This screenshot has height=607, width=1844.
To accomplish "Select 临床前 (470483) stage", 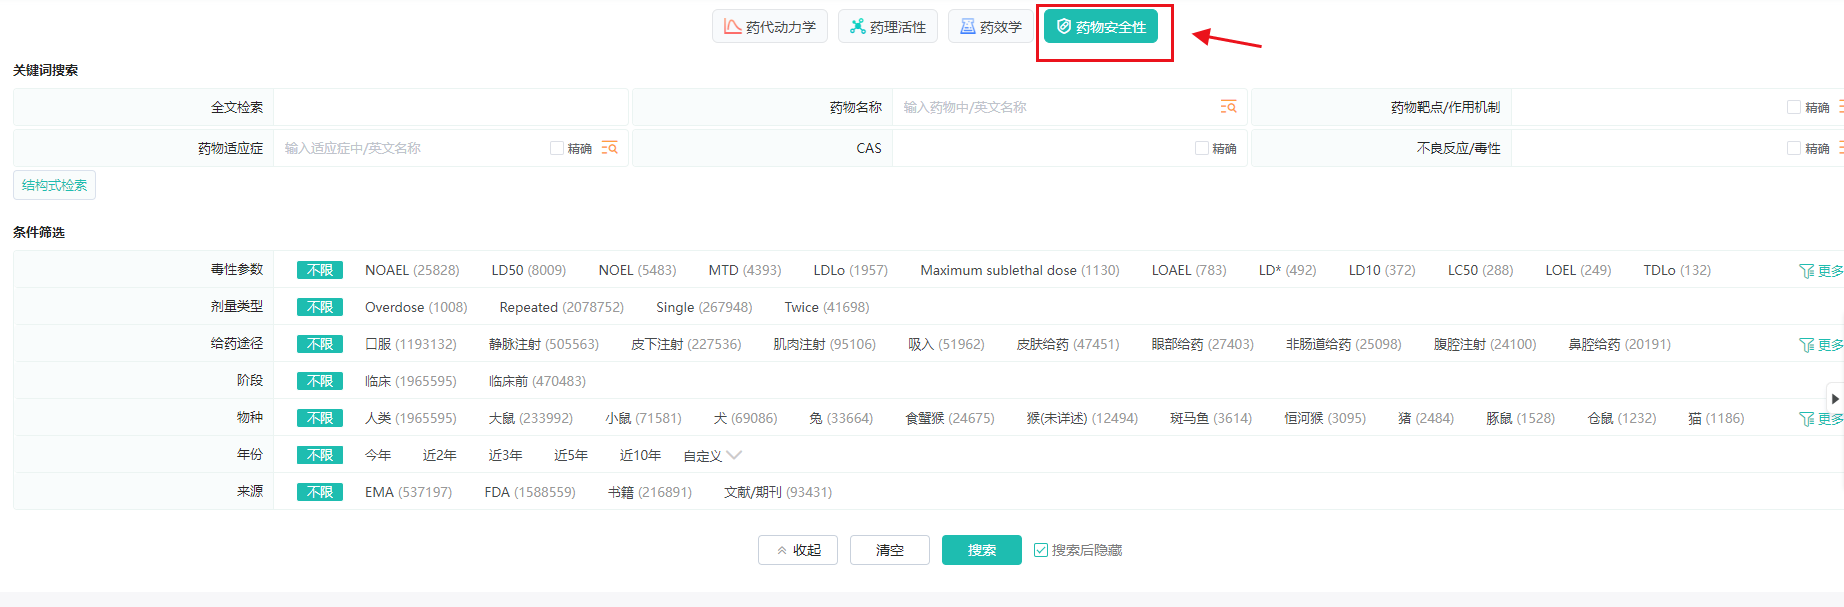I will tap(537, 381).
